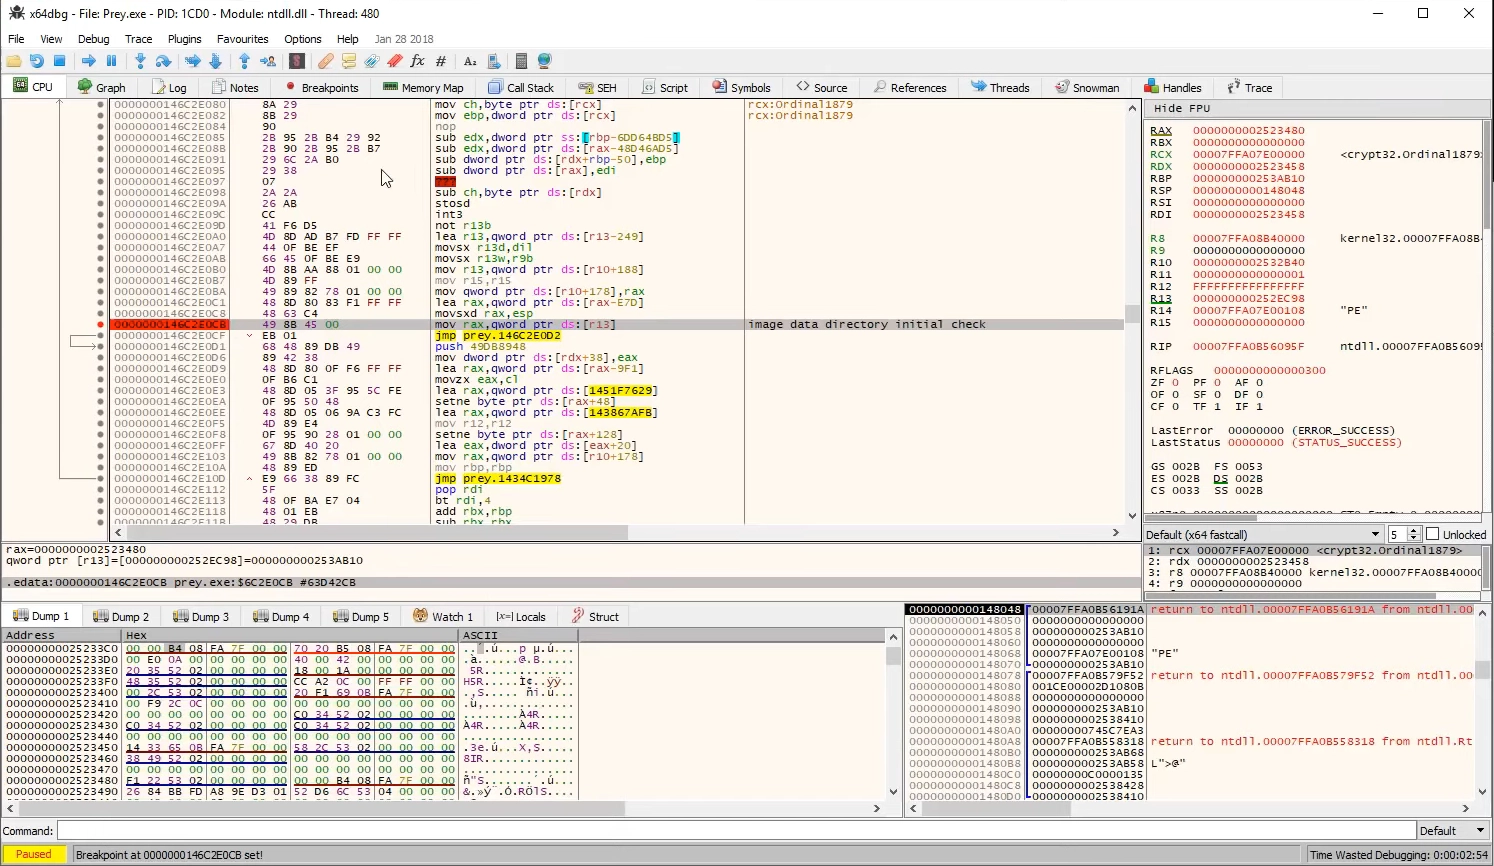
Task: Increase calling convention argument count stepper
Action: tap(1413, 530)
